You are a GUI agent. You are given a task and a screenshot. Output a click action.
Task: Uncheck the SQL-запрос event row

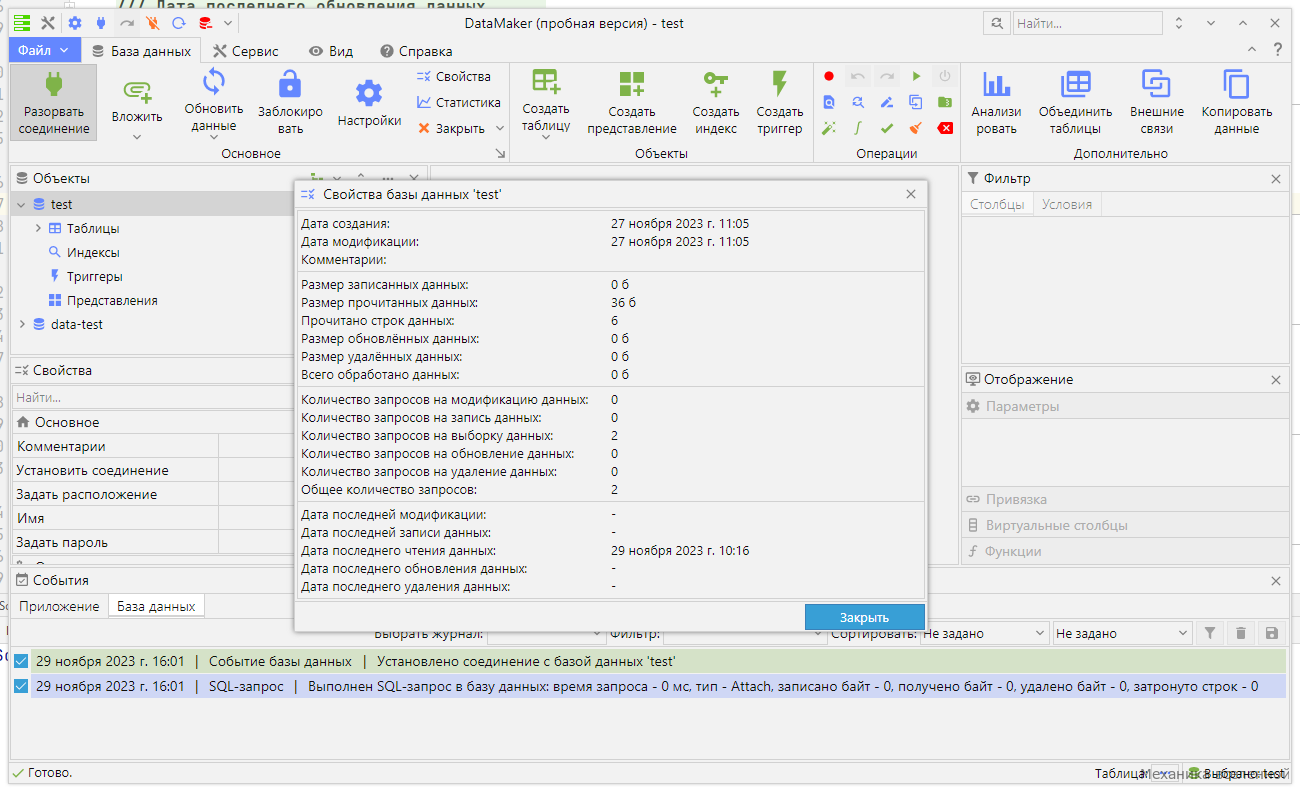20,687
